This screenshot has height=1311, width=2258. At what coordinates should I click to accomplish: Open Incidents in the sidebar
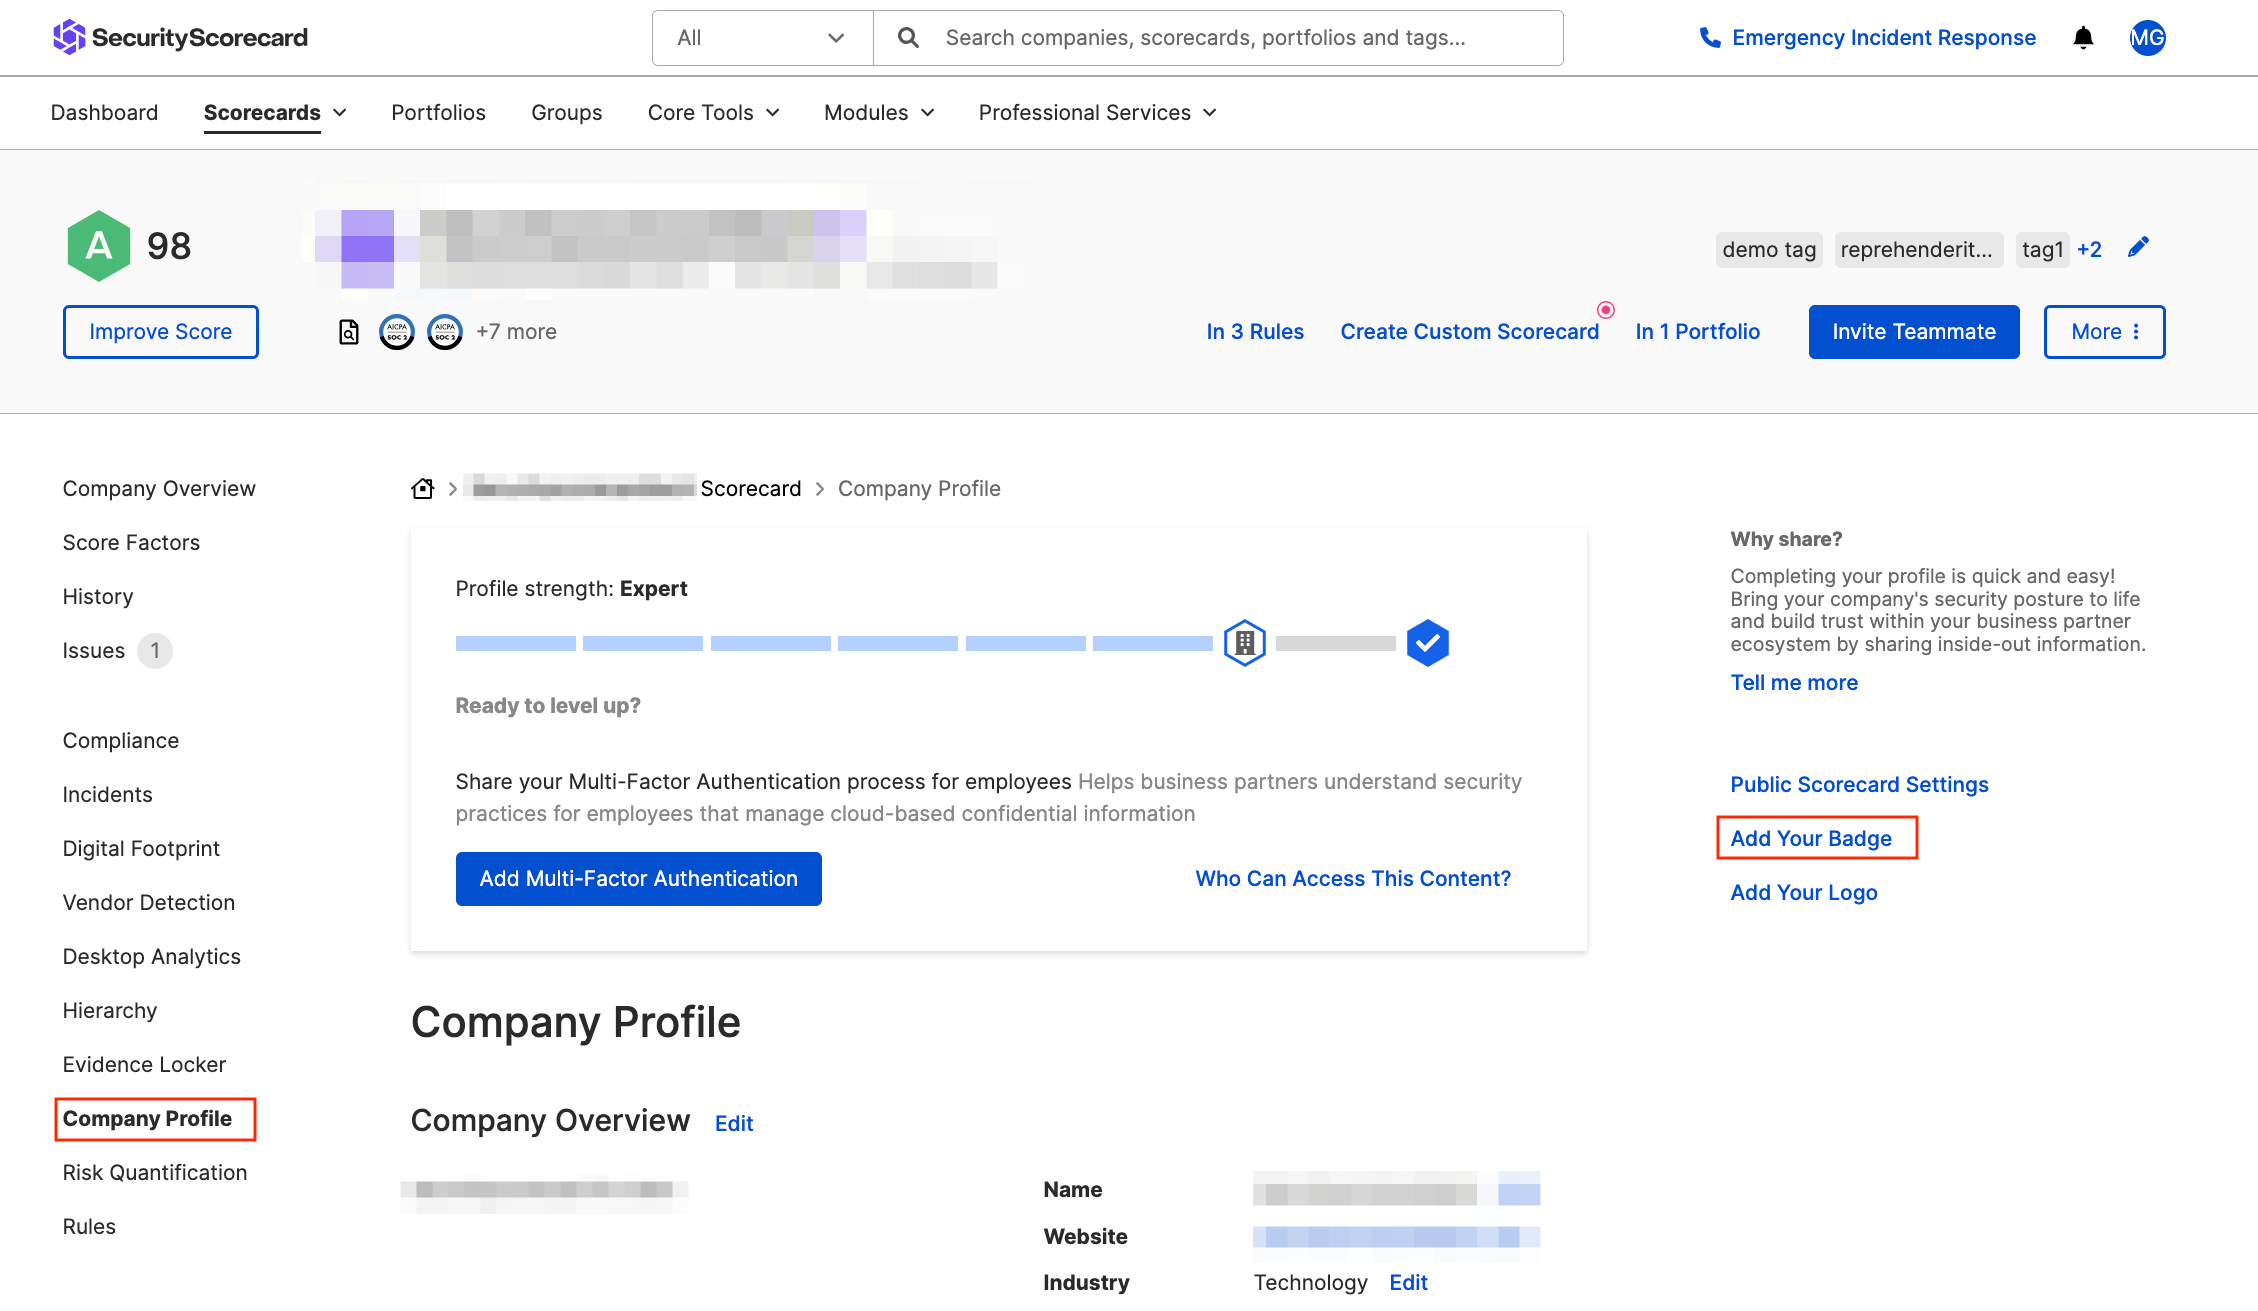click(108, 794)
